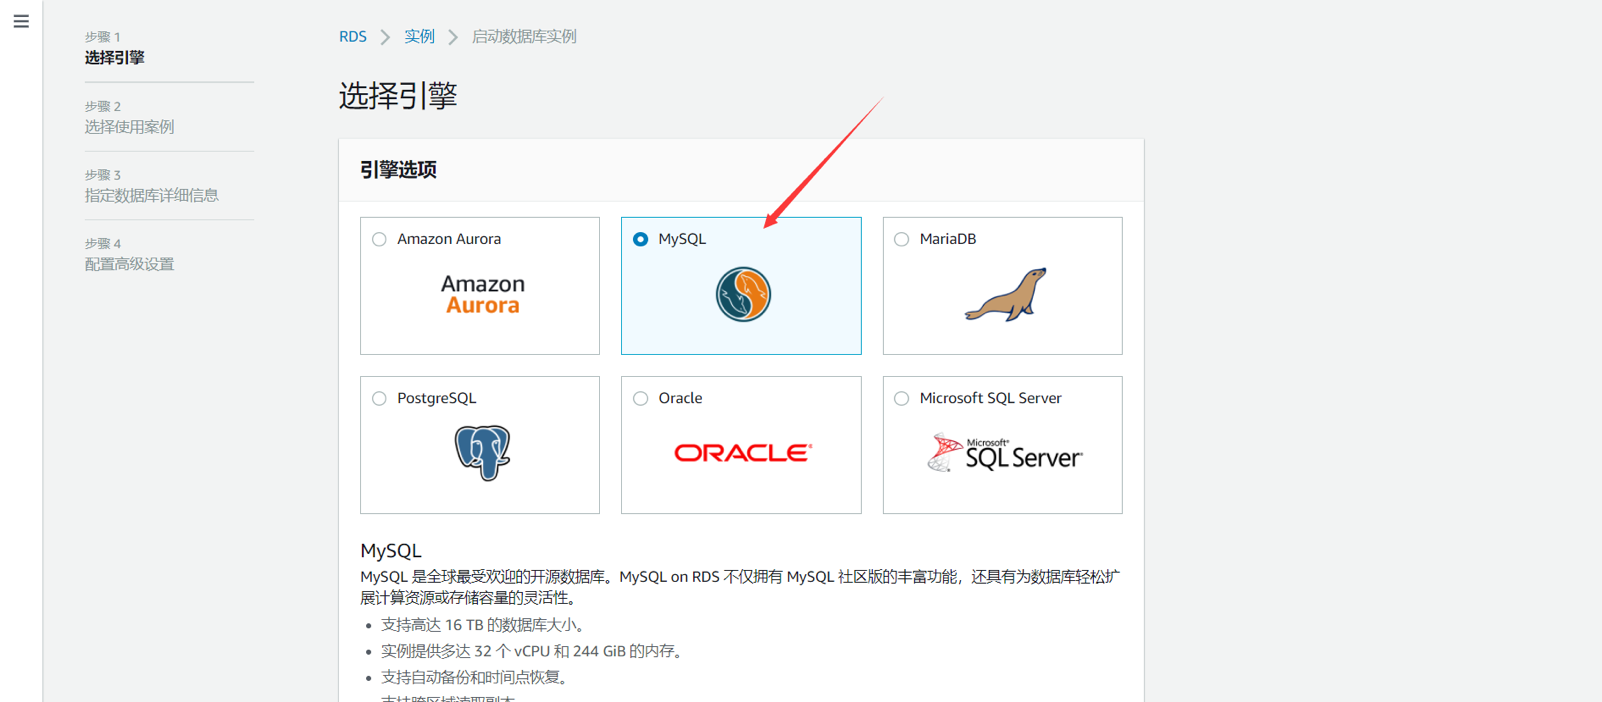Viewport: 1602px width, 702px height.
Task: Click the MariaDB seal logo
Action: click(1006, 295)
